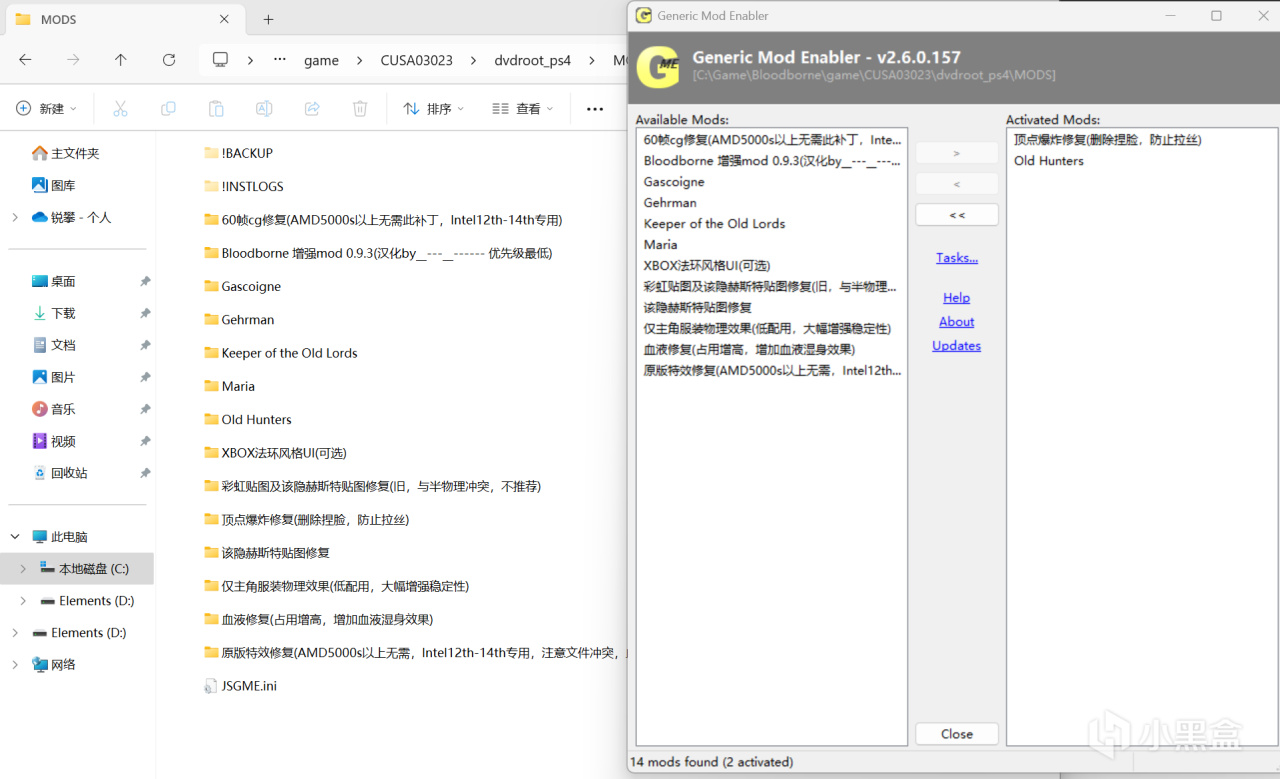
Task: Select 顶点爆炸修复 in Activated Mods list
Action: tap(1107, 140)
